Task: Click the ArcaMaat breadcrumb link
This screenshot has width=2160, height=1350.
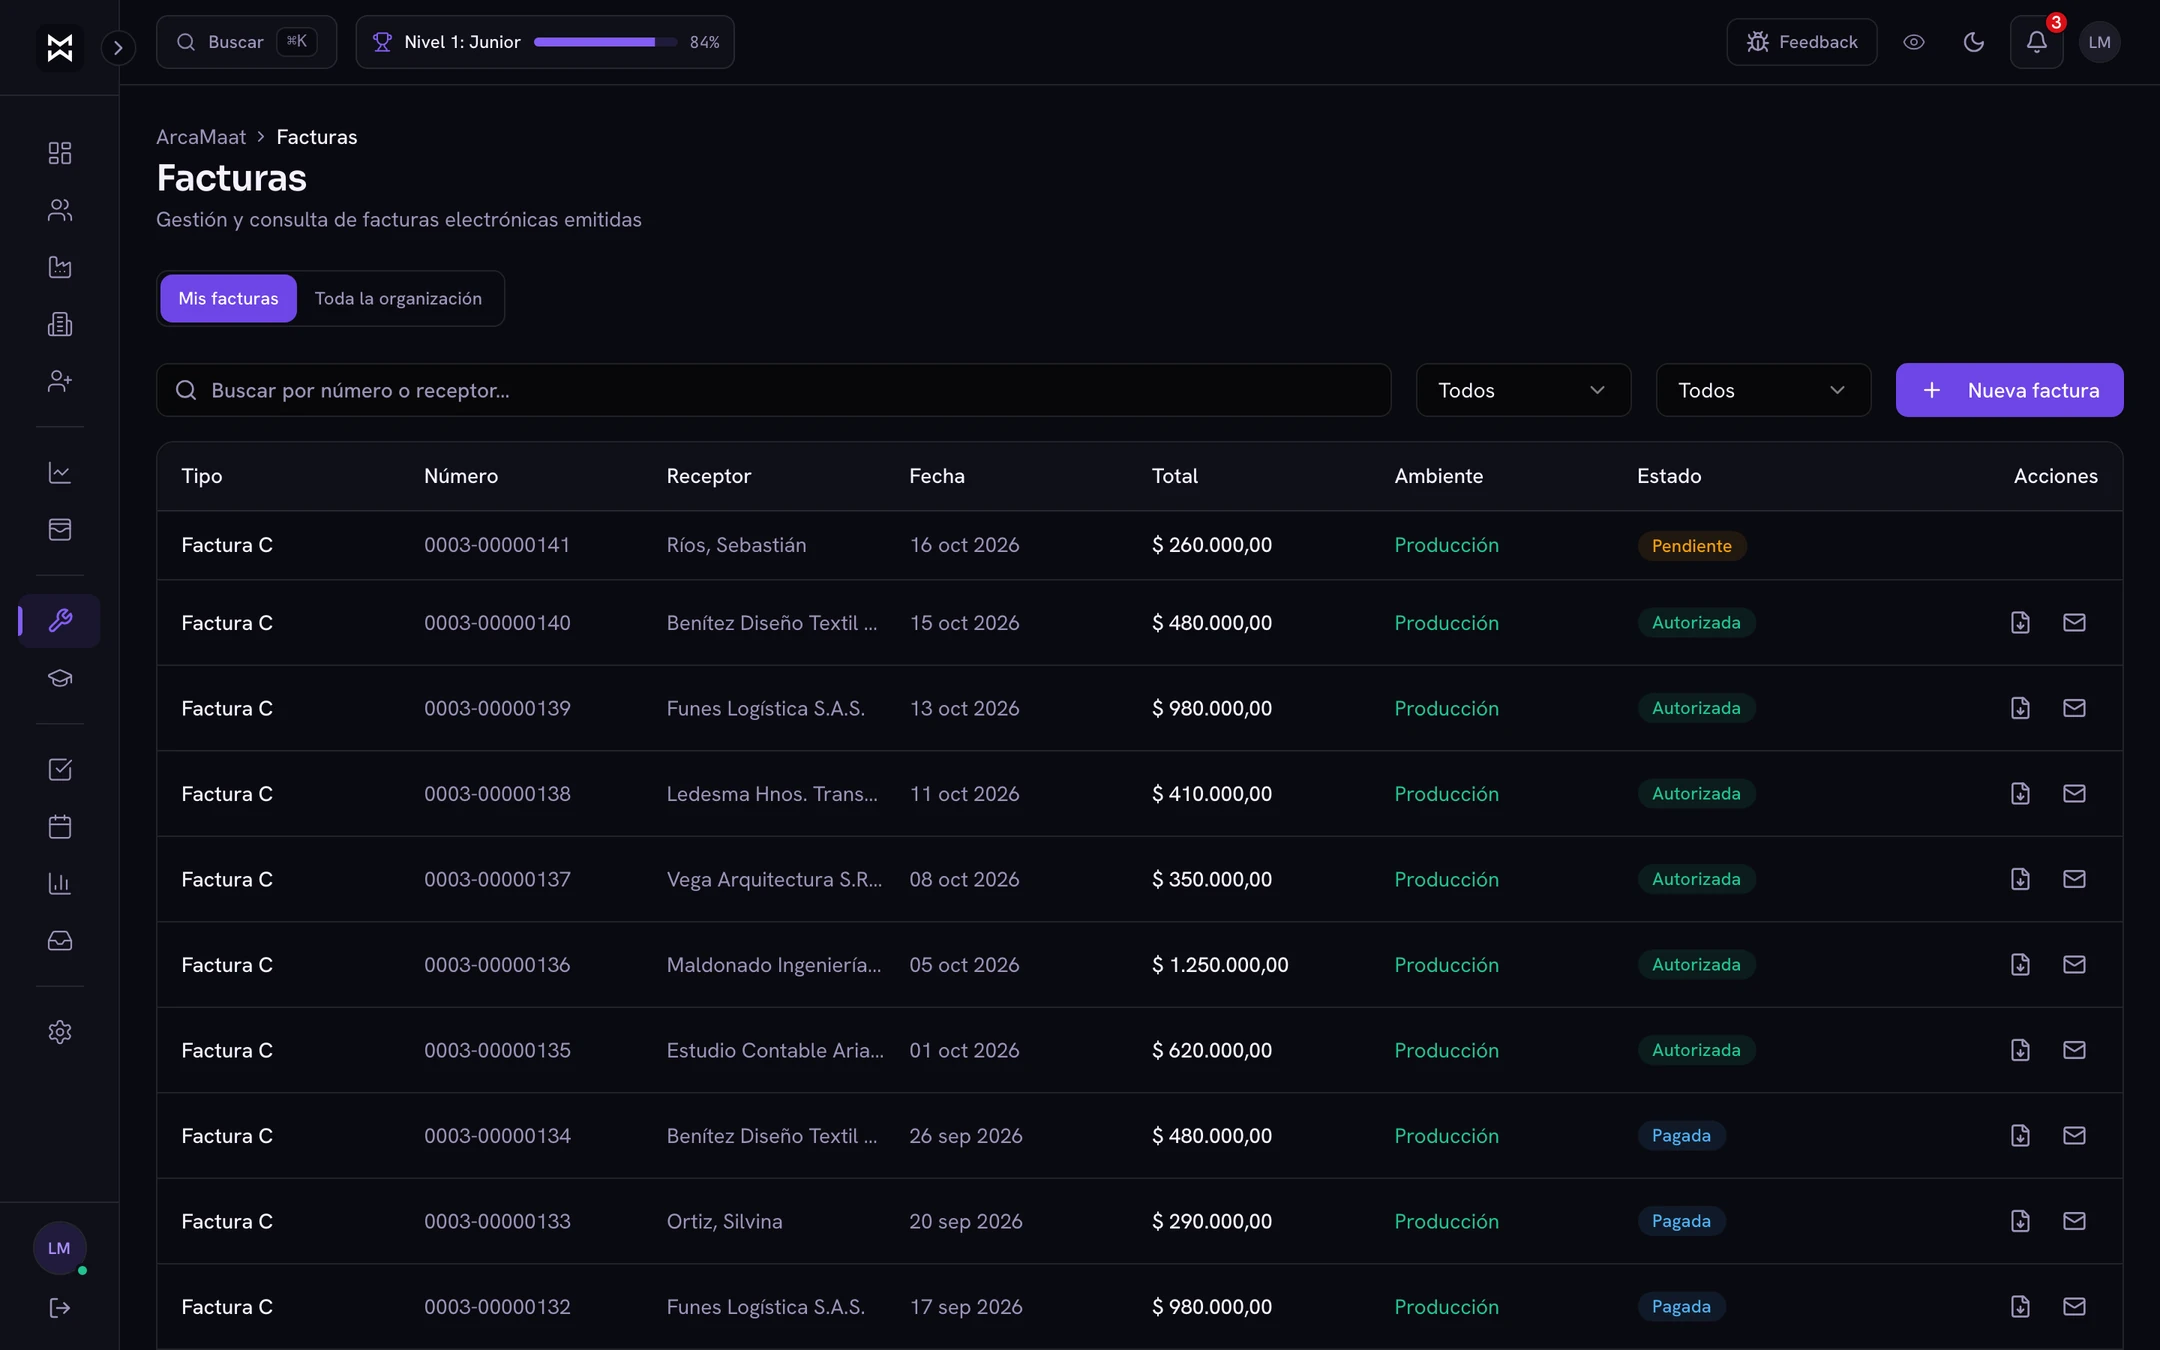Action: click(x=201, y=137)
